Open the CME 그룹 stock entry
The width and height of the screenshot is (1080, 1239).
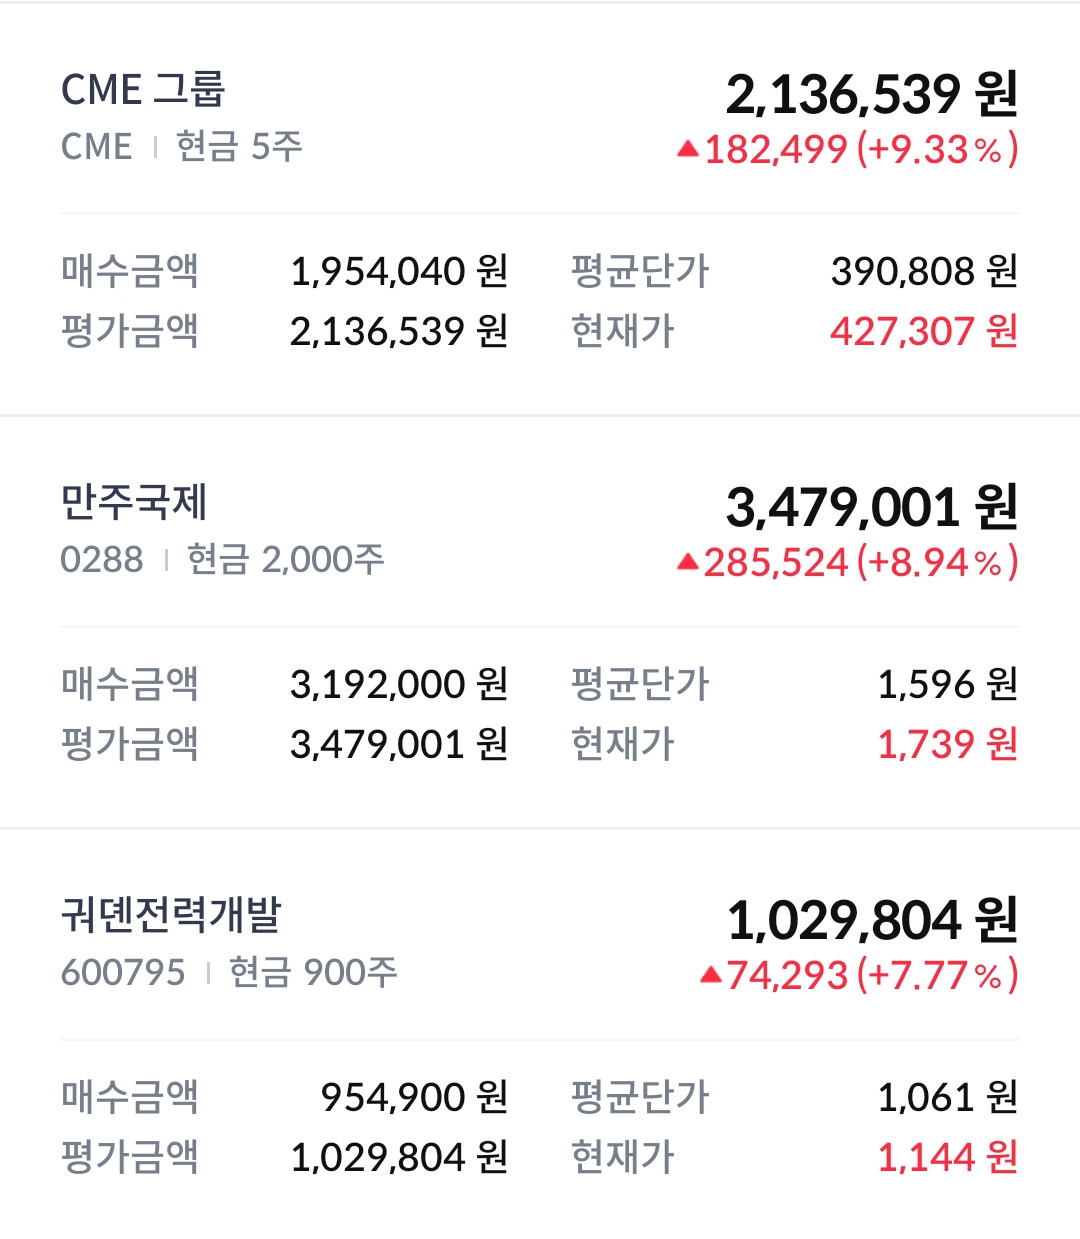click(143, 90)
